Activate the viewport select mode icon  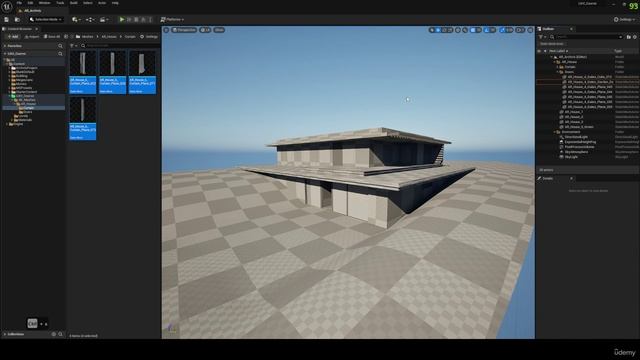coord(432,30)
